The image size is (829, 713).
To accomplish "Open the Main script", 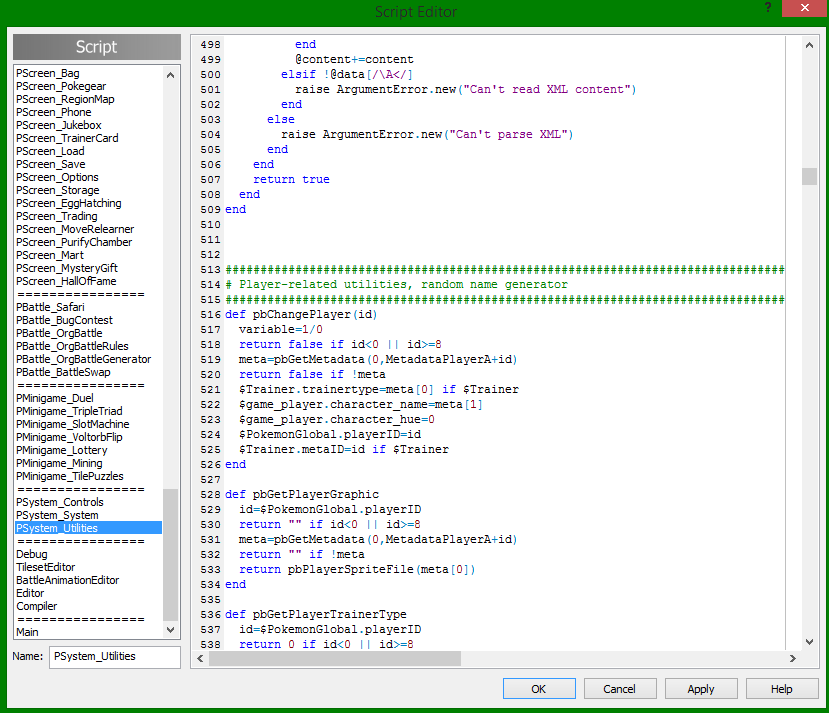I will pos(28,632).
